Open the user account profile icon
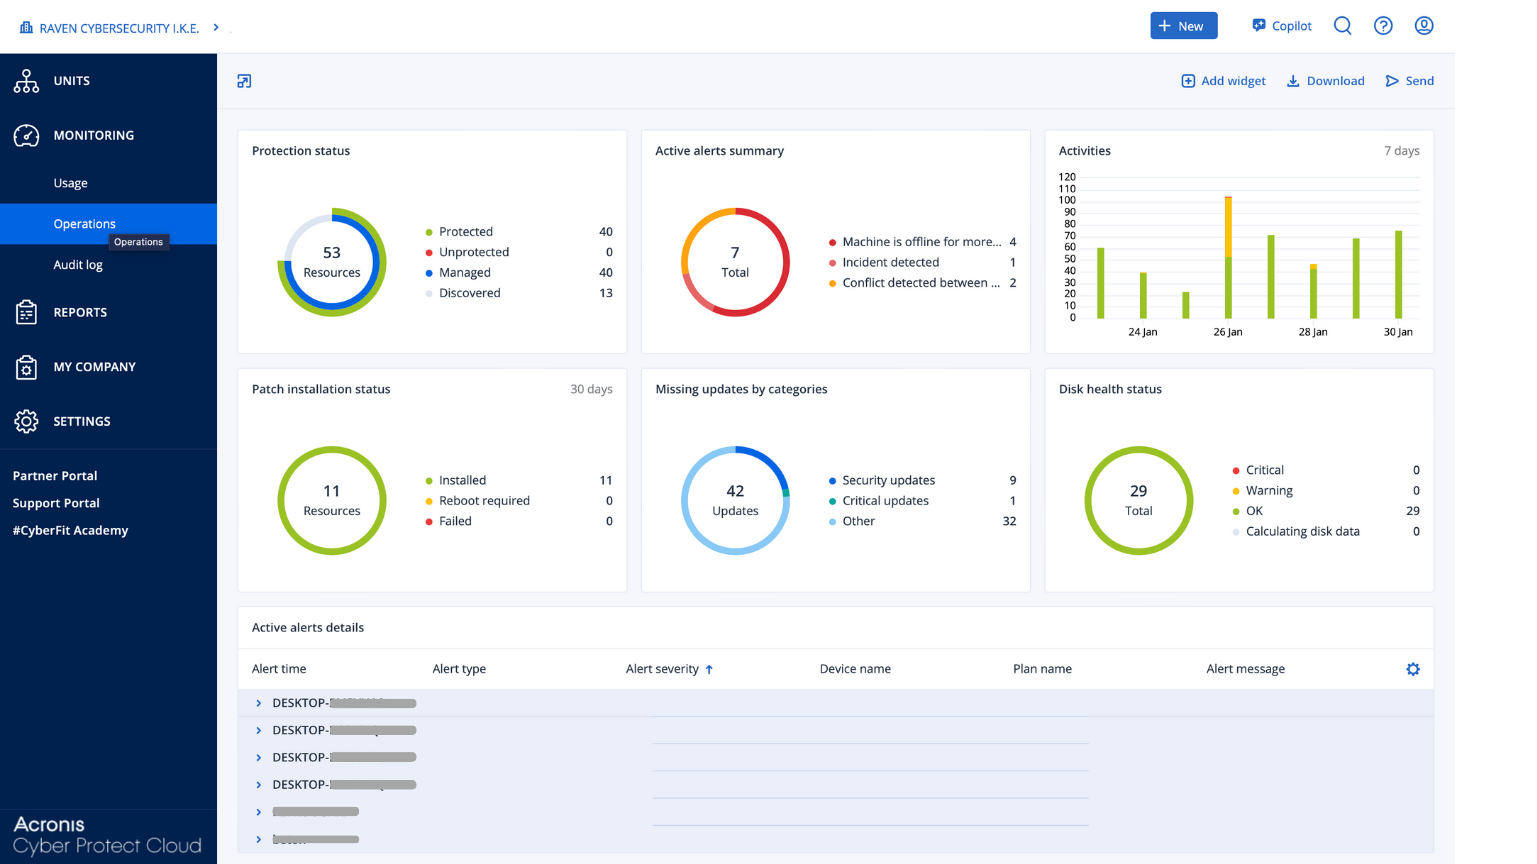Image resolution: width=1537 pixels, height=864 pixels. 1424,26
